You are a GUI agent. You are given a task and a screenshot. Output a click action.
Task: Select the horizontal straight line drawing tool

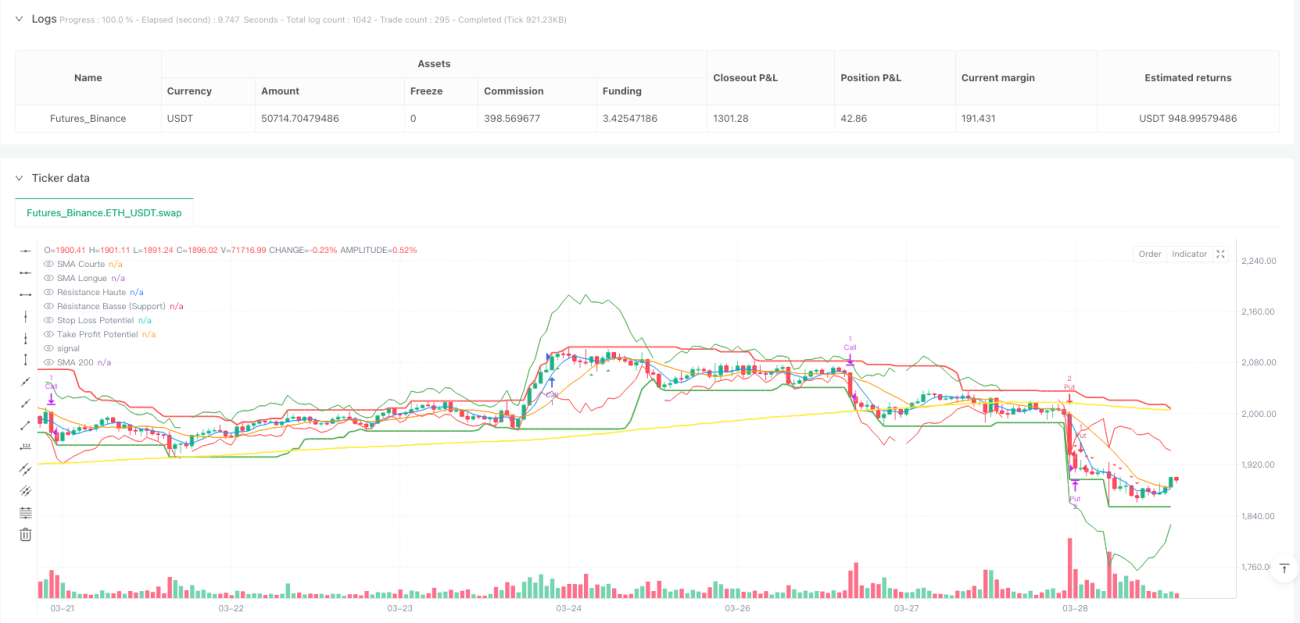(26, 250)
